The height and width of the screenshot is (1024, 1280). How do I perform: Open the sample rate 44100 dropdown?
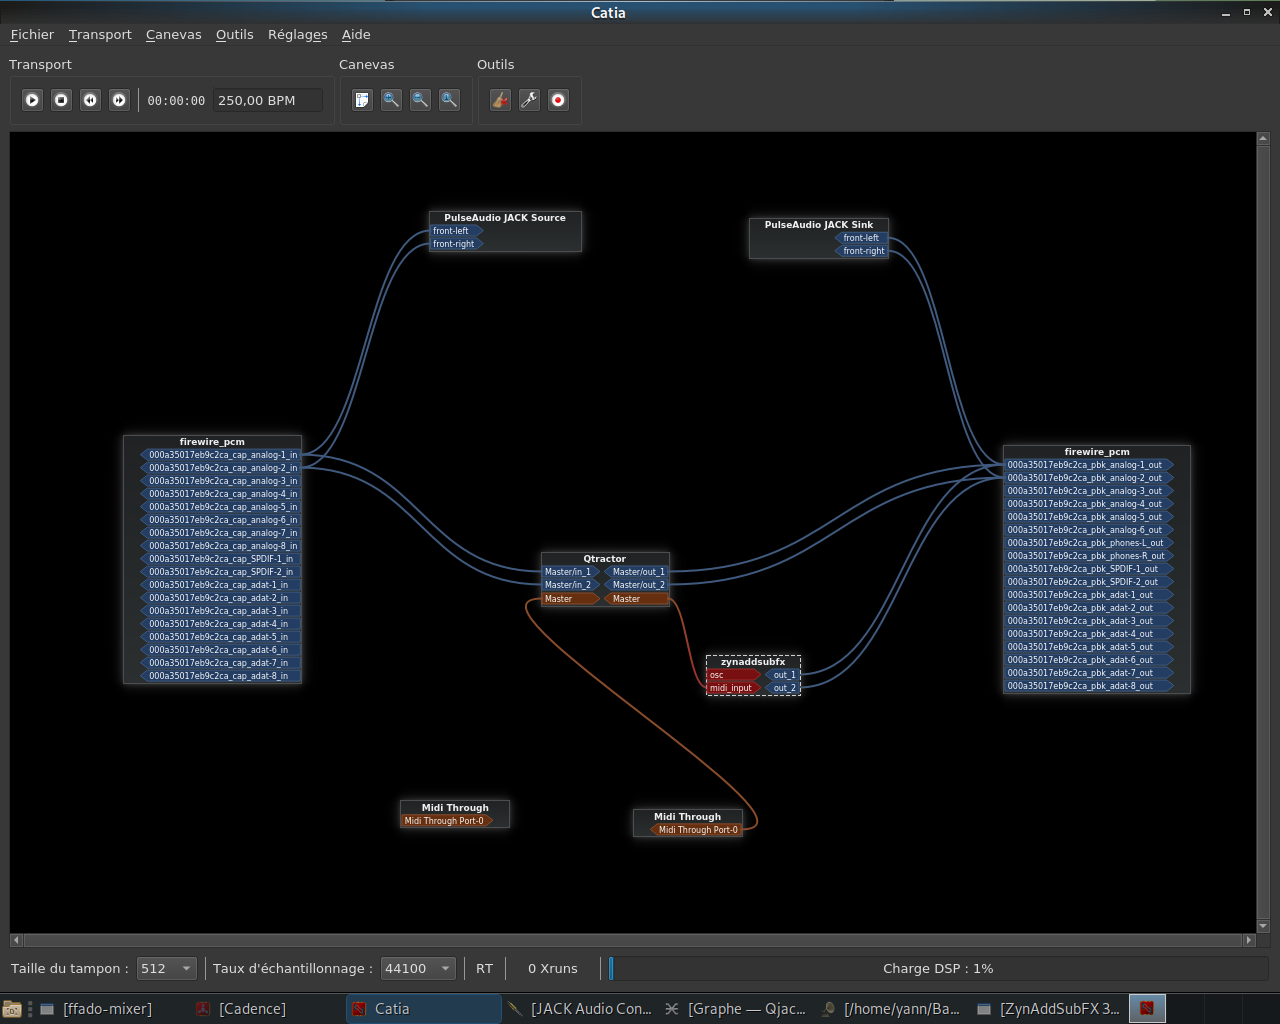coord(418,968)
